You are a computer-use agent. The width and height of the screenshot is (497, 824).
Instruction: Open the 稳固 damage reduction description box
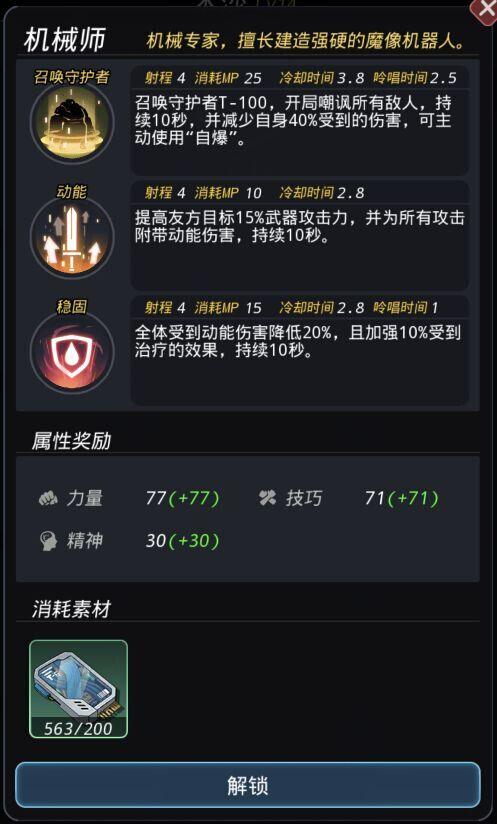pyautogui.click(x=299, y=362)
